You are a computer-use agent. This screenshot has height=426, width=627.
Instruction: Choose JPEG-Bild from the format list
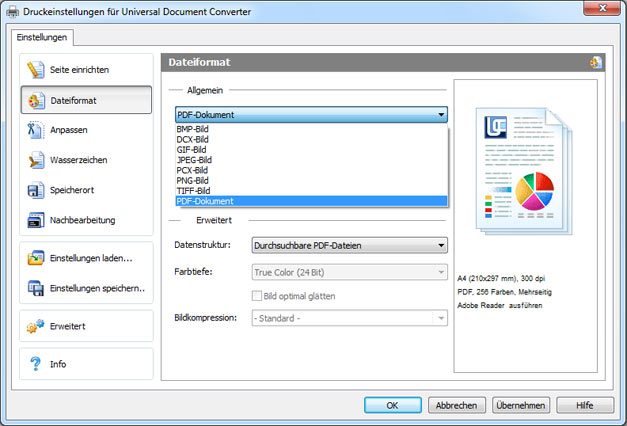[311, 160]
